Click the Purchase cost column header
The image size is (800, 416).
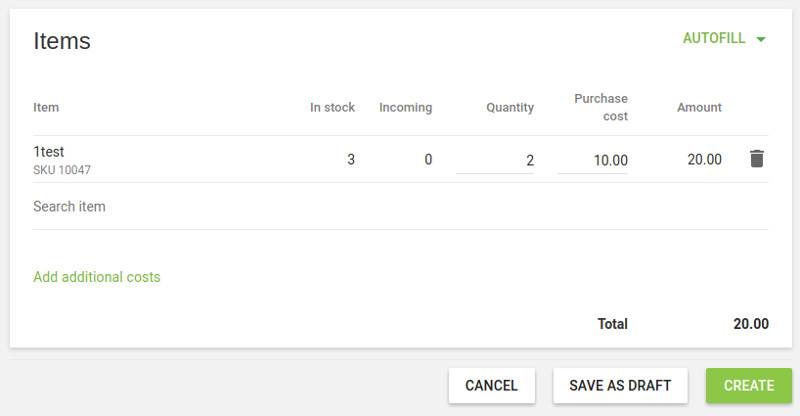point(601,108)
